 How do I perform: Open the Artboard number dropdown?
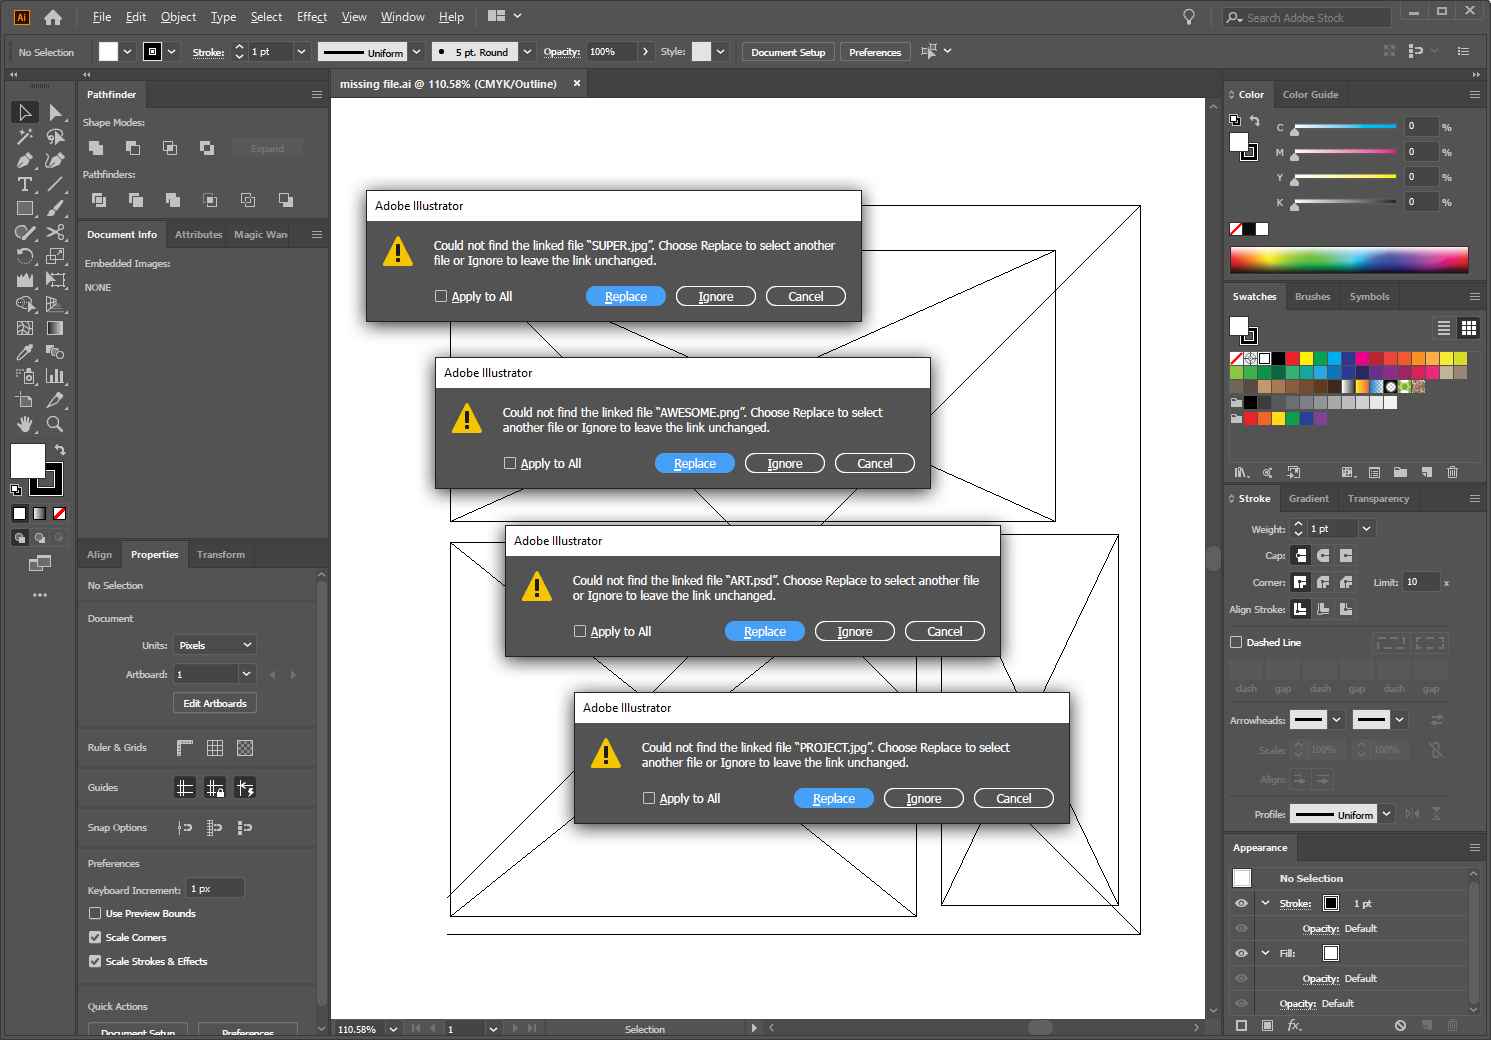coord(247,674)
